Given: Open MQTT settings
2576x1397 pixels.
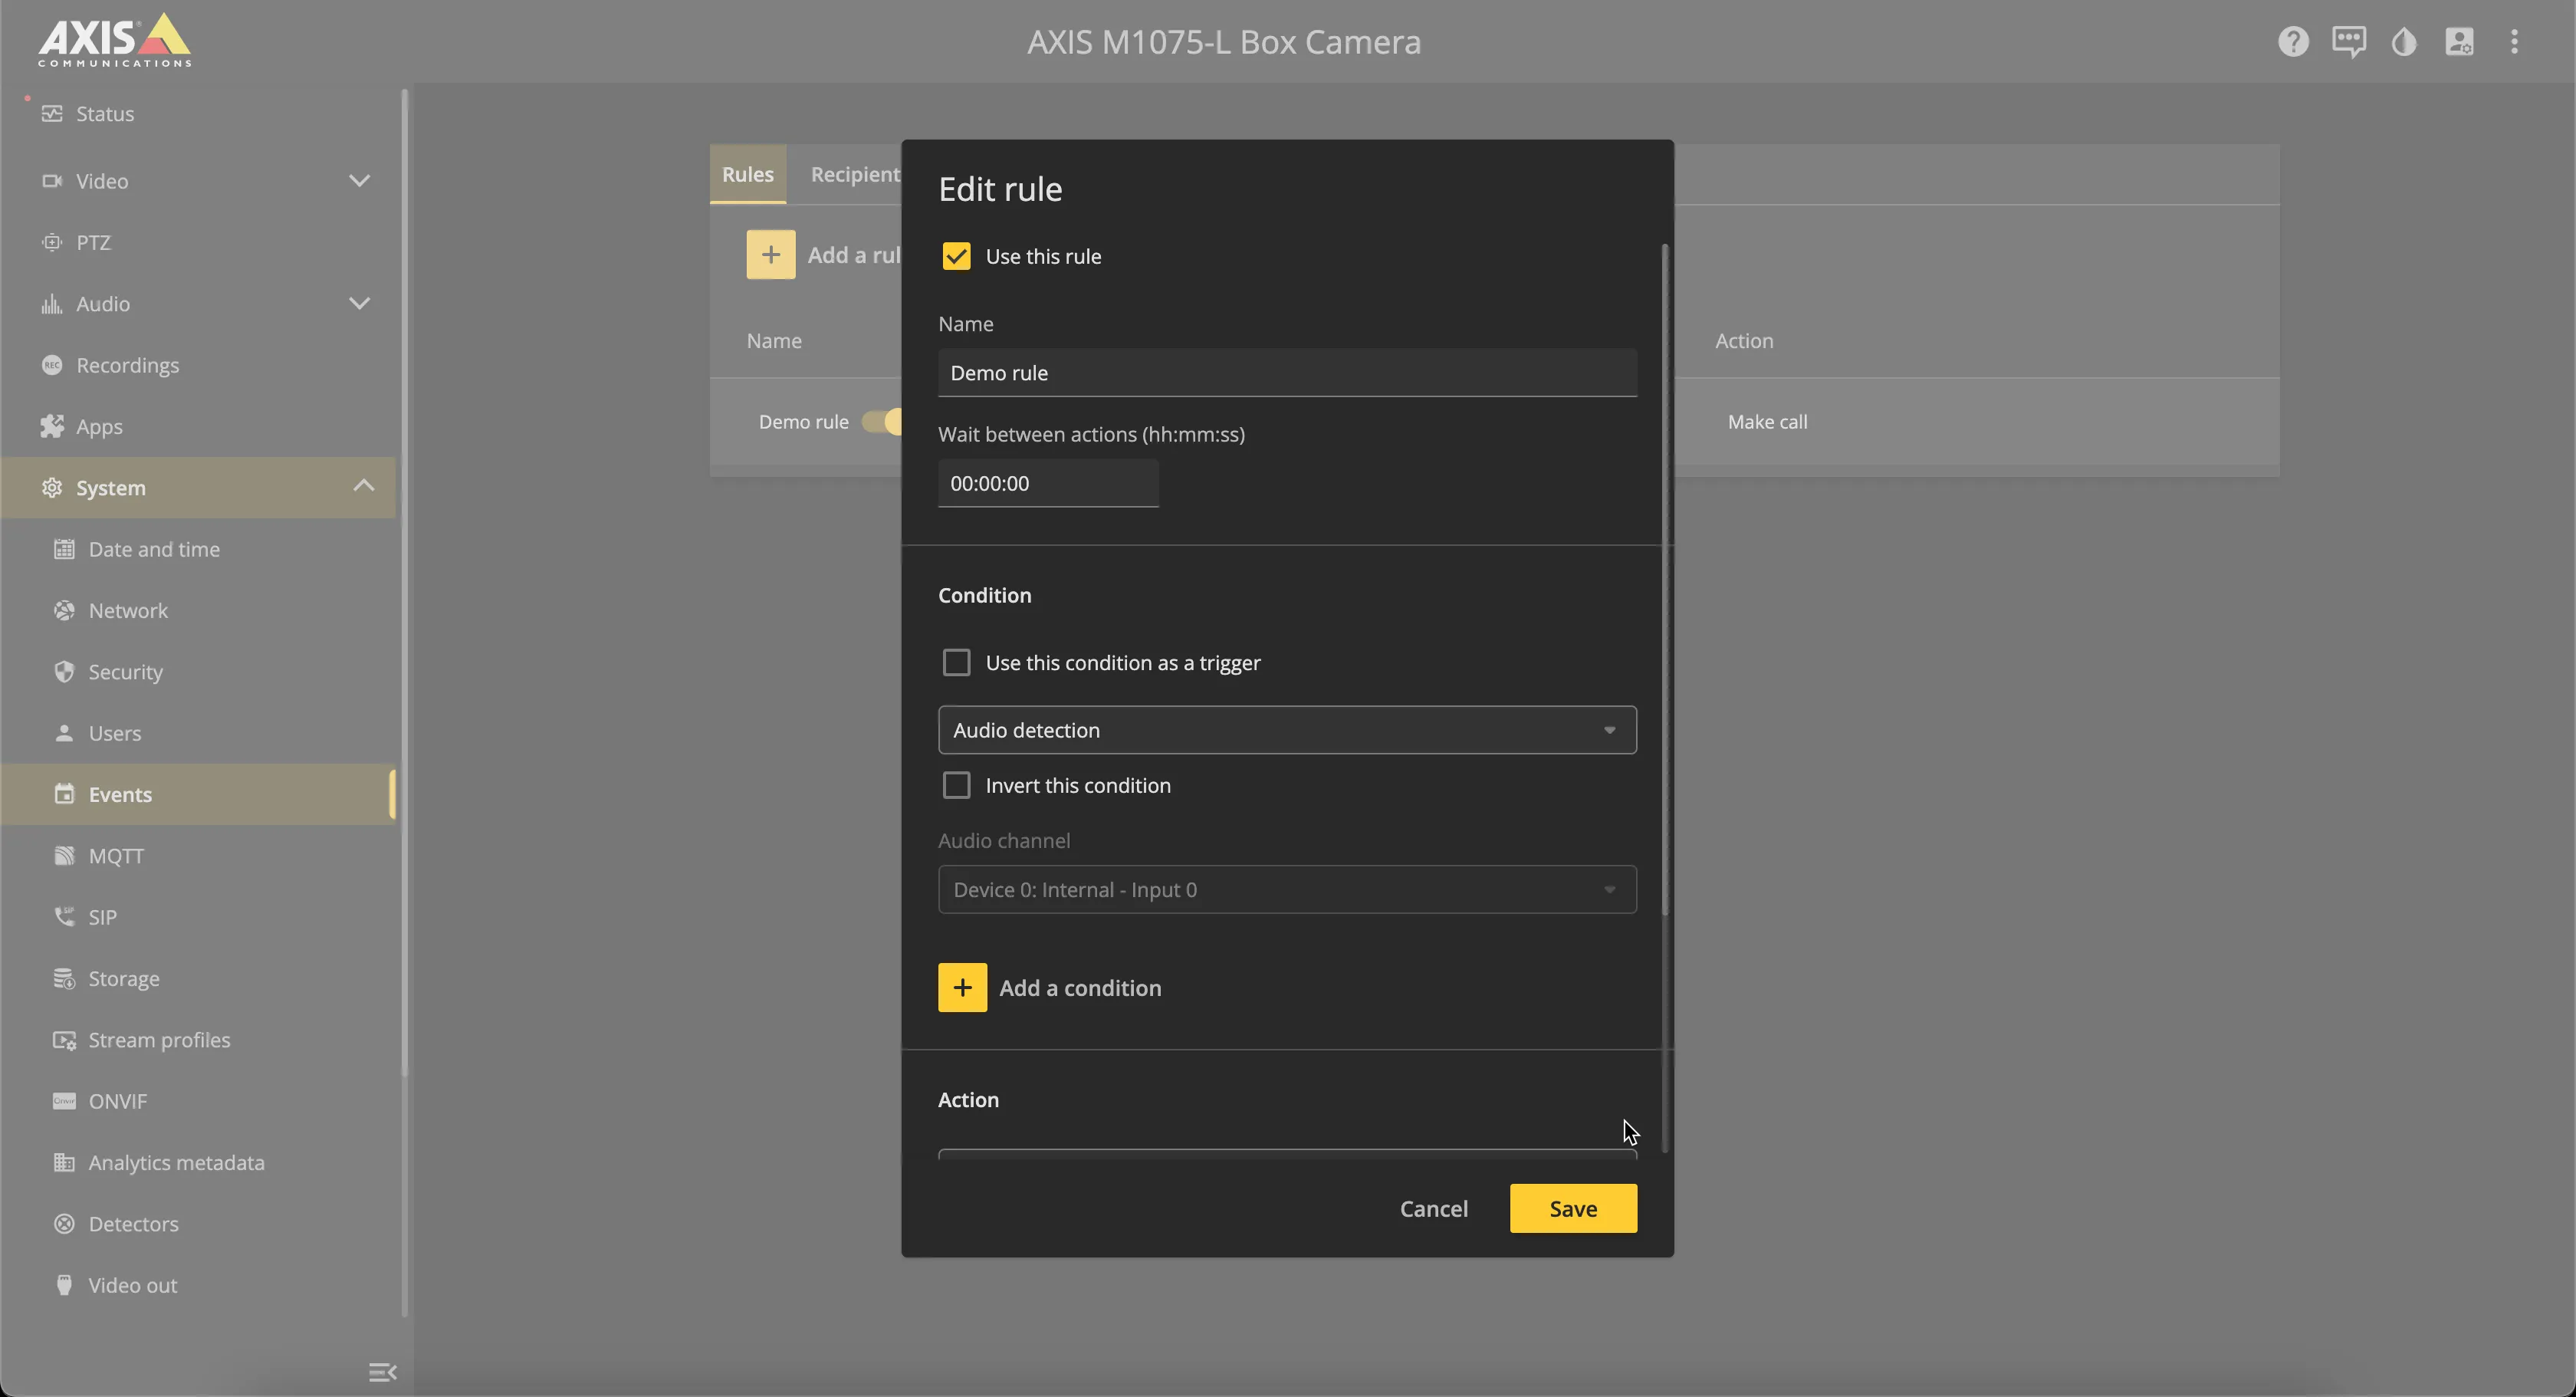Looking at the screenshot, I should pyautogui.click(x=198, y=856).
